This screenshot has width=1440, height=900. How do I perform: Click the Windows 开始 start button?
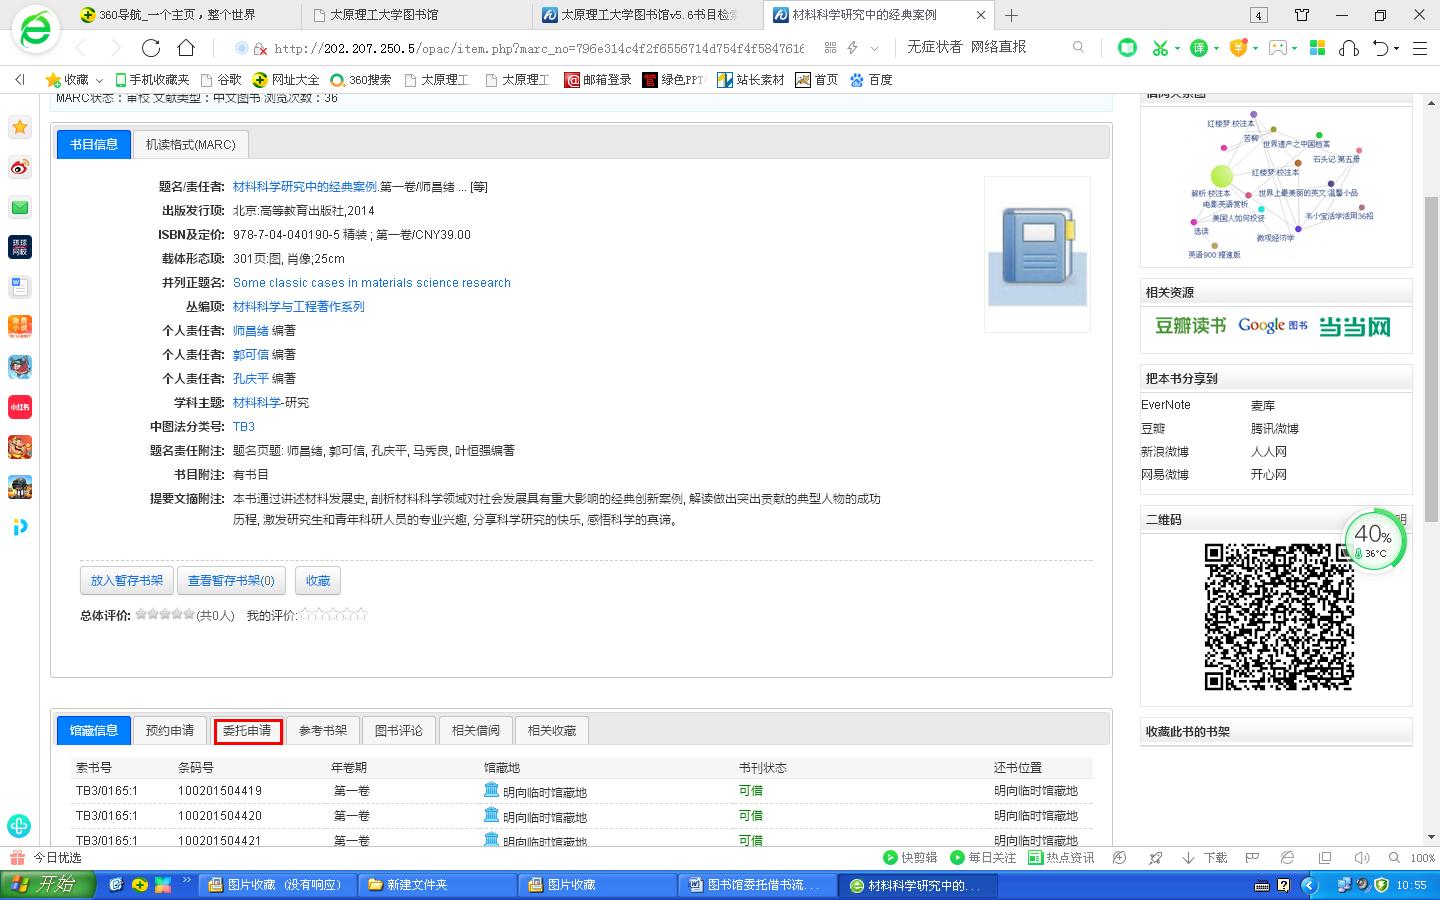[48, 885]
